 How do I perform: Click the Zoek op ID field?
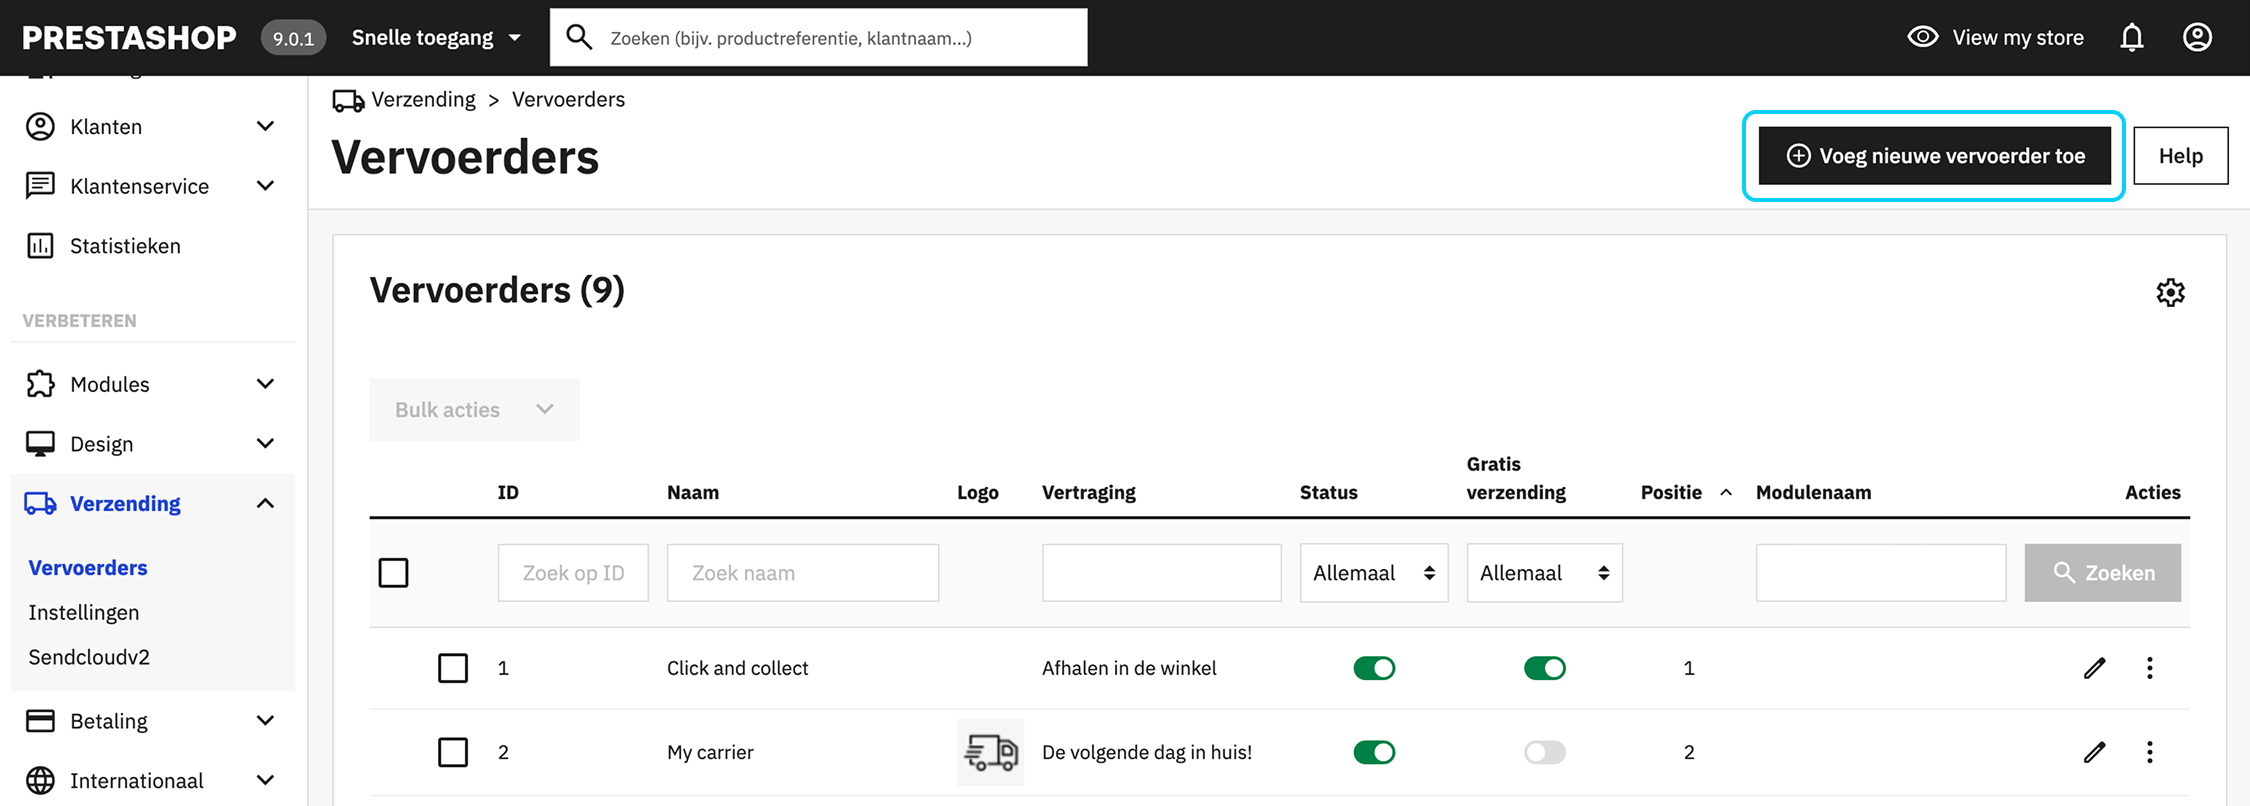point(573,572)
